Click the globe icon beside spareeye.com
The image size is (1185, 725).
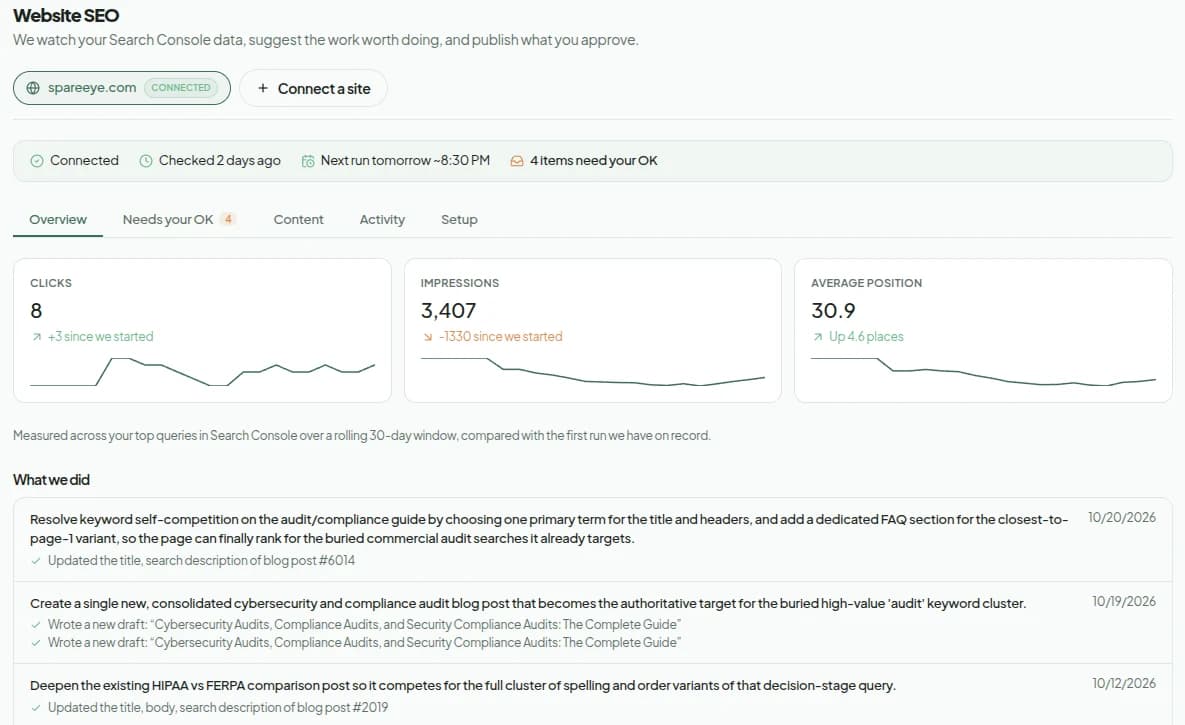(33, 88)
